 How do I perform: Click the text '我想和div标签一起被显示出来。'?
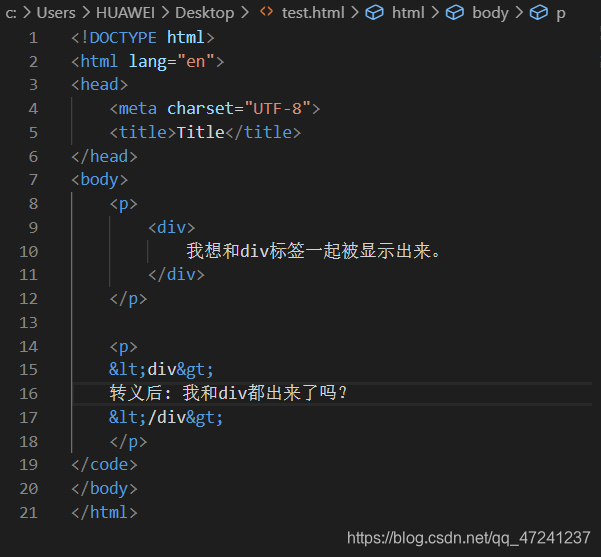[x=314, y=251]
